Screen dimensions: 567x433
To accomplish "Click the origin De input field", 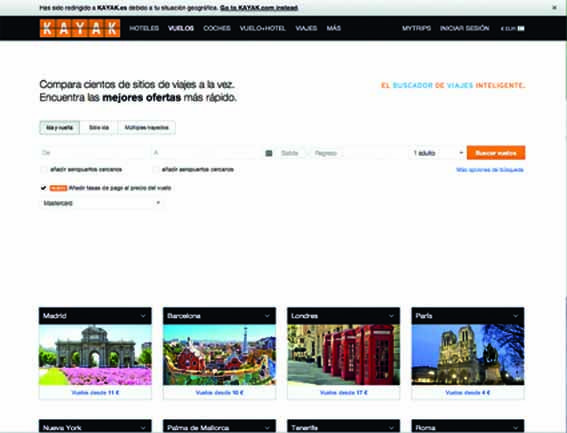I will (93, 153).
